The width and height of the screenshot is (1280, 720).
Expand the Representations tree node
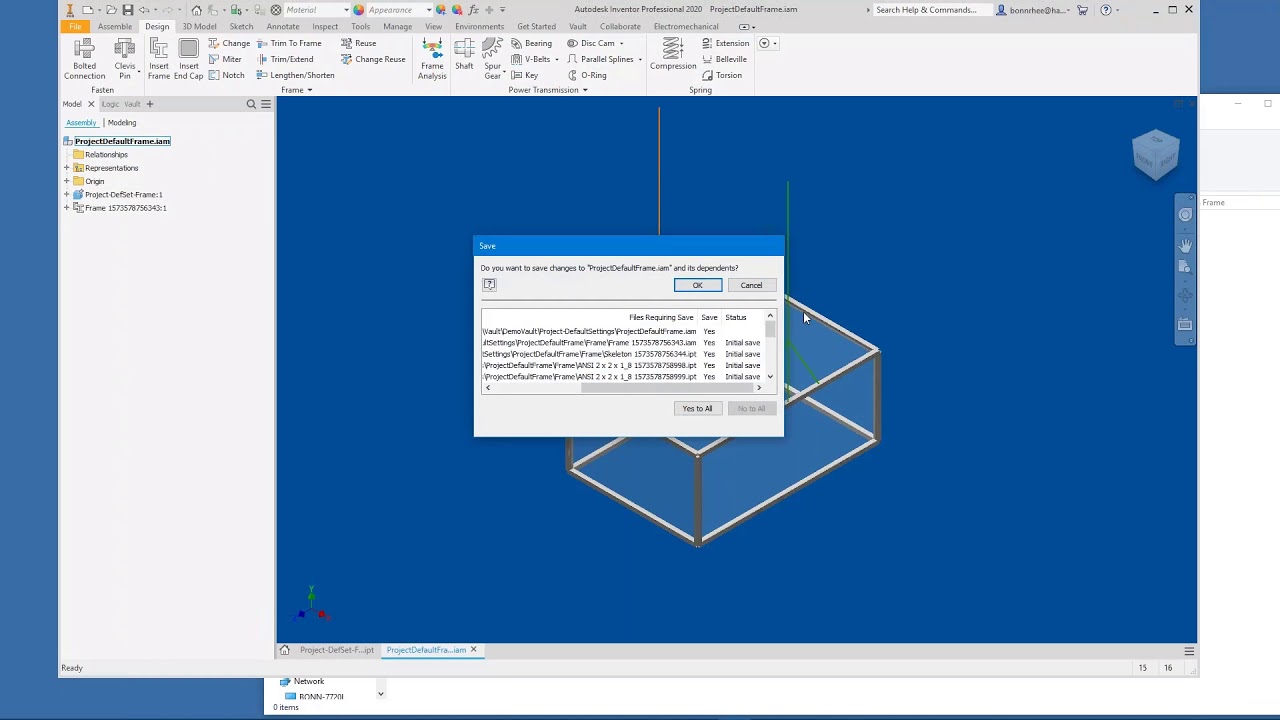click(67, 168)
